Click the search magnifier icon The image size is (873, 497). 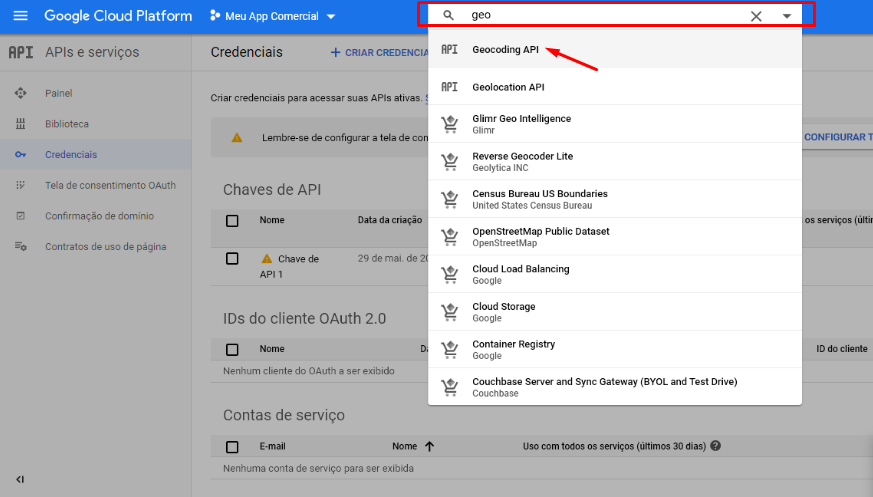448,15
